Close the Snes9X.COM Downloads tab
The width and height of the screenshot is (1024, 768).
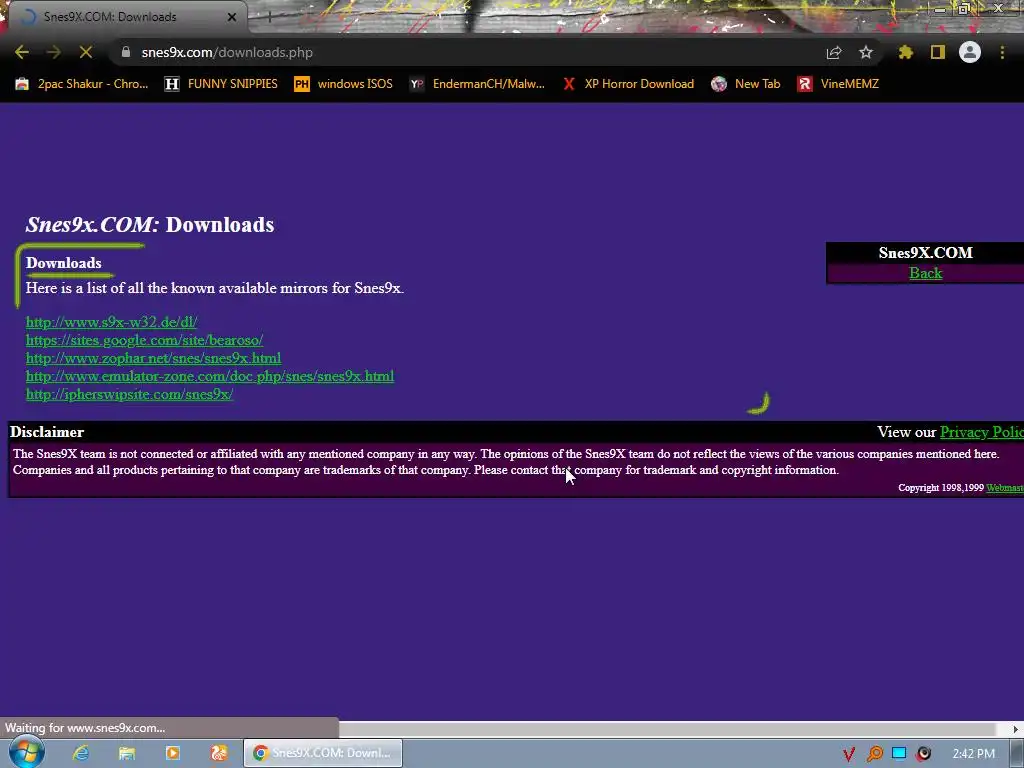232,17
